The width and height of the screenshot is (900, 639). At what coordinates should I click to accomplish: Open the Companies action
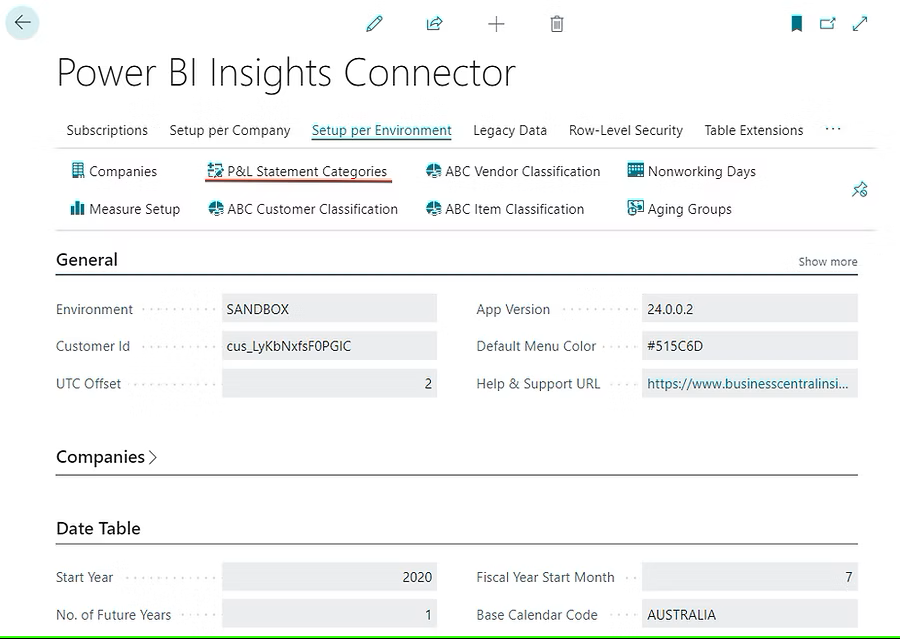pyautogui.click(x=114, y=171)
